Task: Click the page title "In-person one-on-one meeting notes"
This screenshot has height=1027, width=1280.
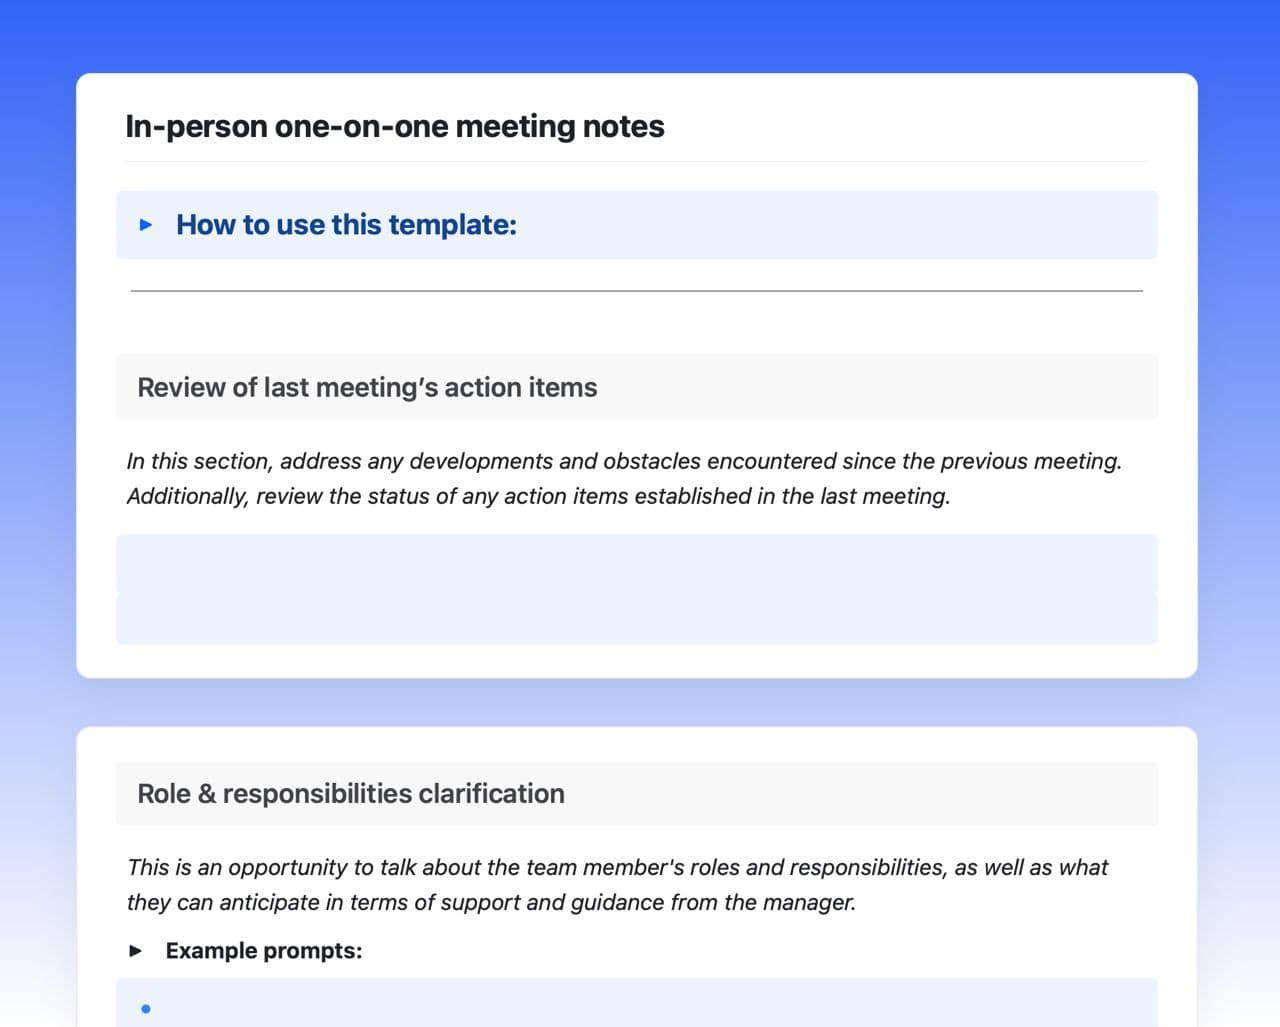Action: coord(394,127)
